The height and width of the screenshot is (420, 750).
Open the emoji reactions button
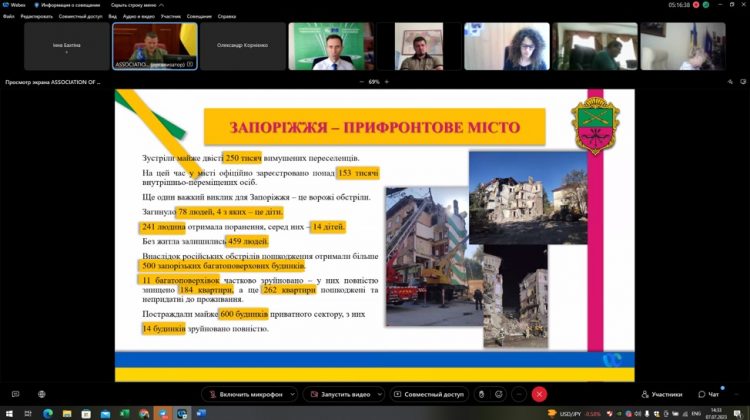tap(500, 394)
